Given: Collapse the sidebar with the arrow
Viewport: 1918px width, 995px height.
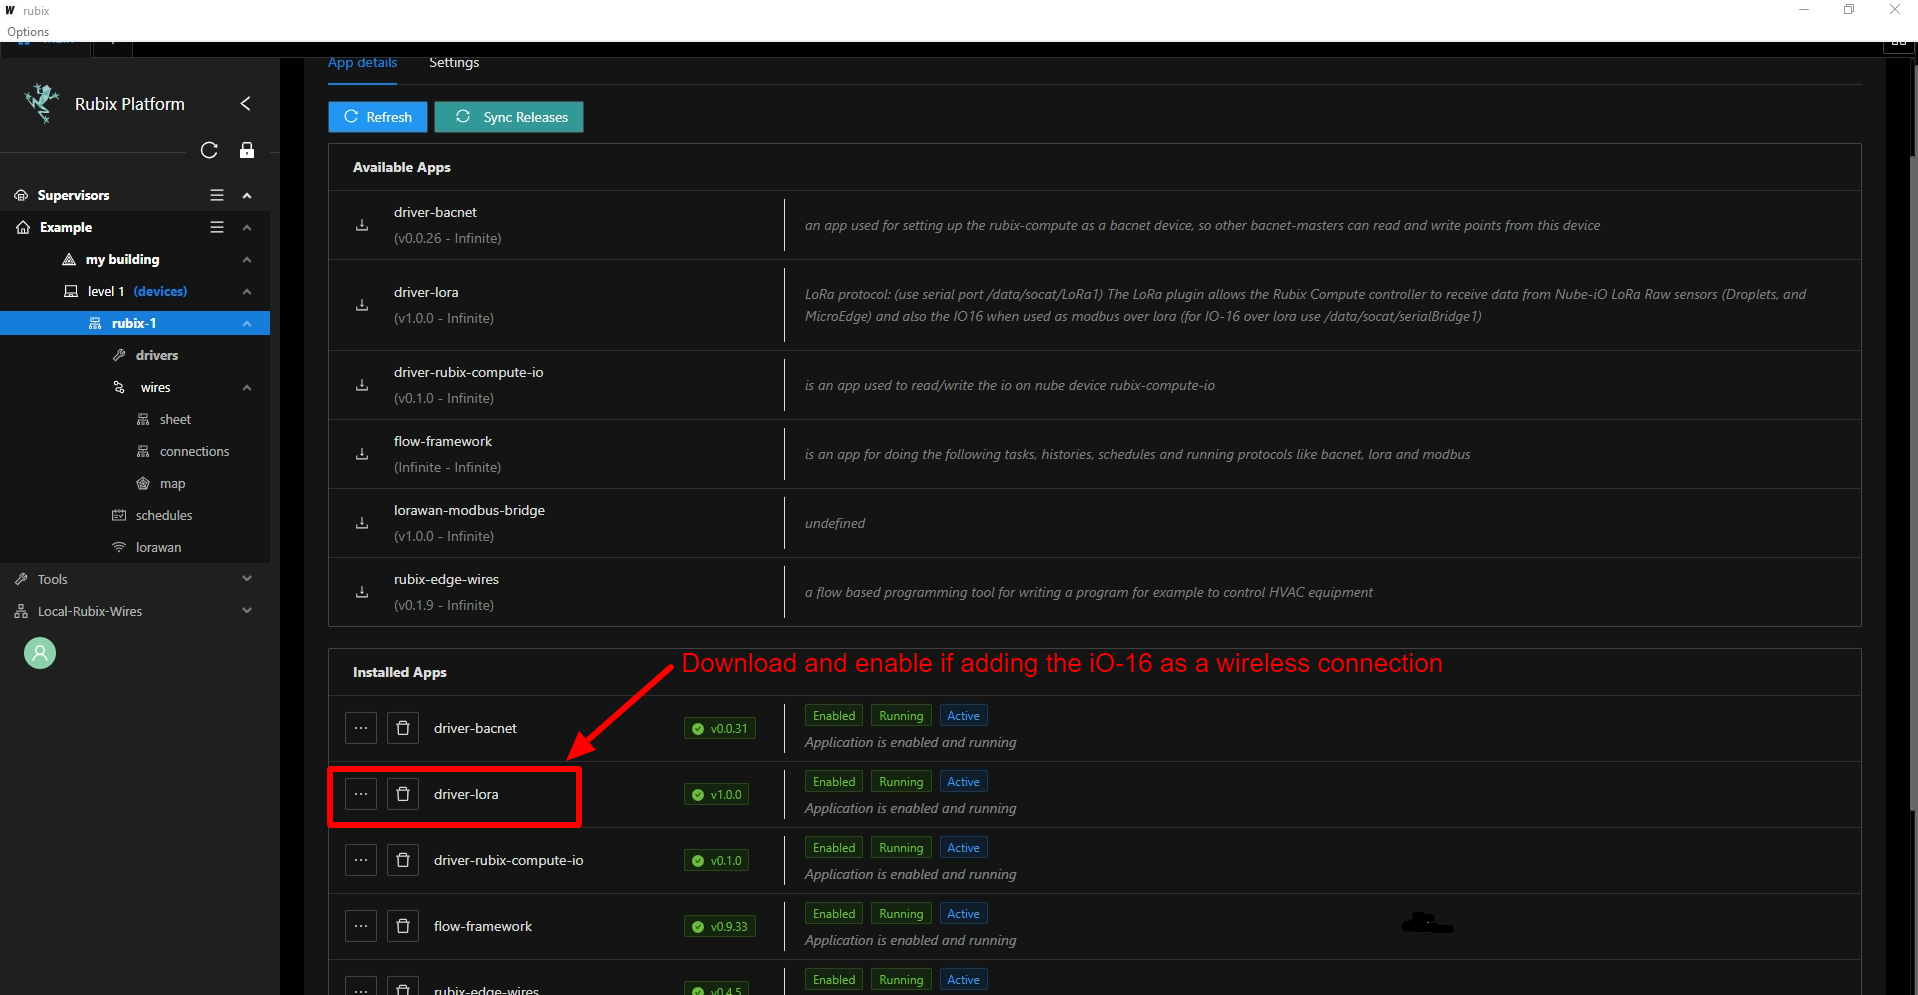Looking at the screenshot, I should (x=245, y=104).
